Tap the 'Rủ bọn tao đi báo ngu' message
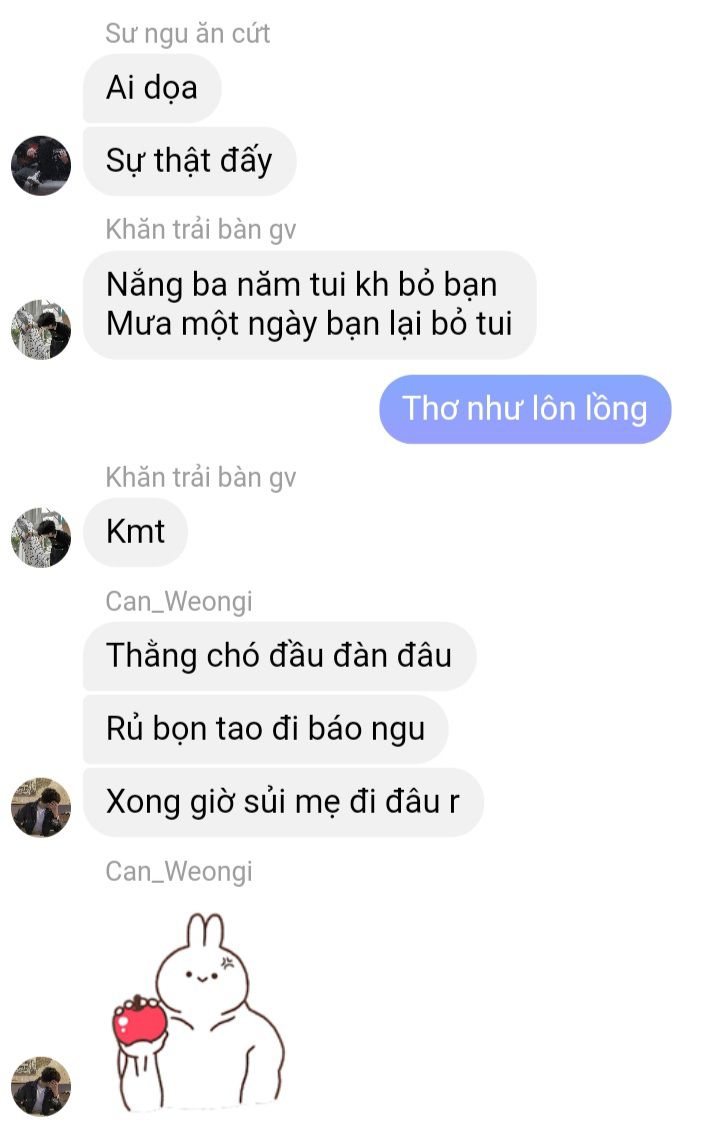This screenshot has width=720, height=1129. click(x=266, y=729)
